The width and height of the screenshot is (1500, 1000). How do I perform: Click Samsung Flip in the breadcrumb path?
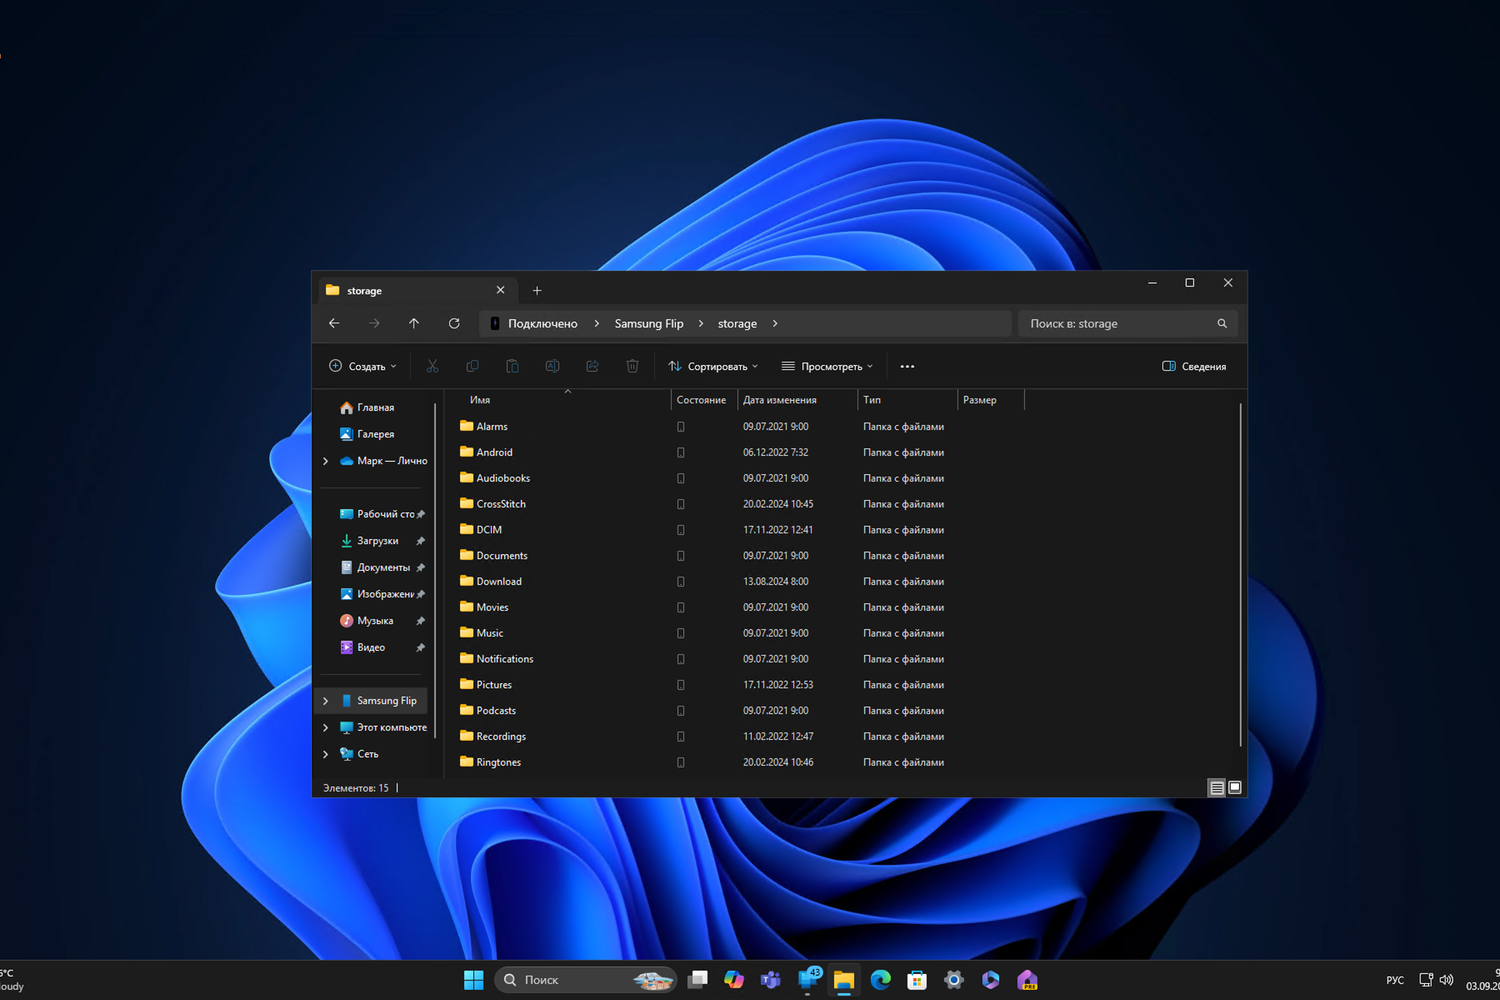click(x=649, y=323)
